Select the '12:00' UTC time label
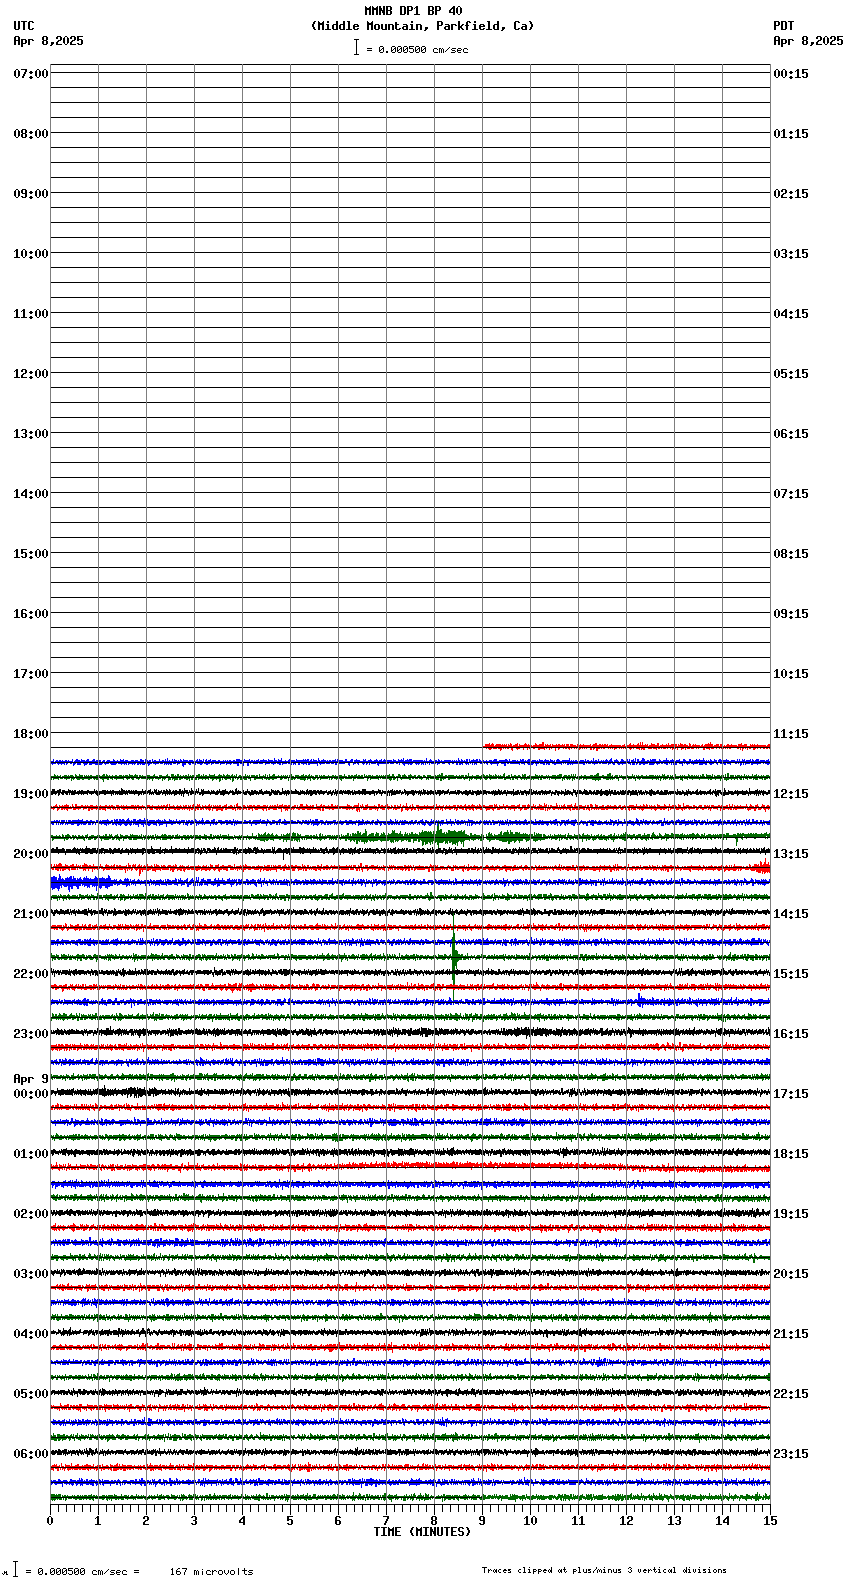Image resolution: width=850 pixels, height=1584 pixels. point(31,374)
